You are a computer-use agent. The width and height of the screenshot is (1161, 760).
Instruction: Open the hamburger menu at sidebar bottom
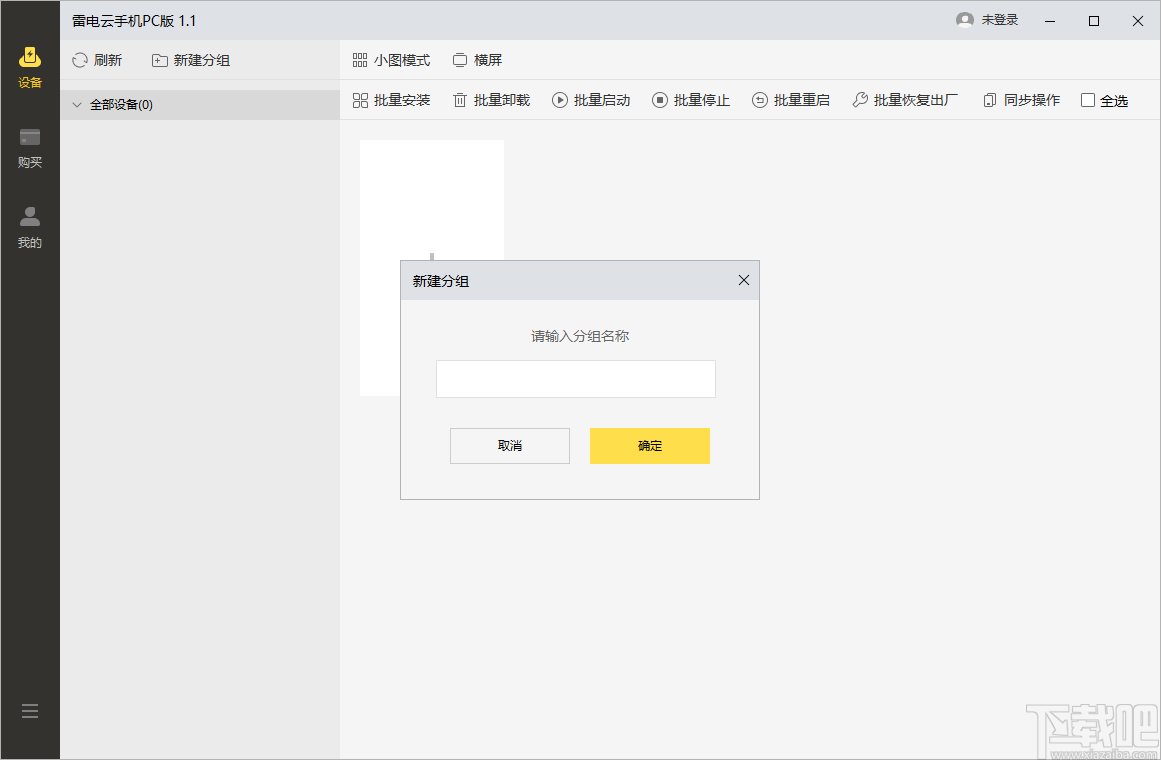pos(29,710)
